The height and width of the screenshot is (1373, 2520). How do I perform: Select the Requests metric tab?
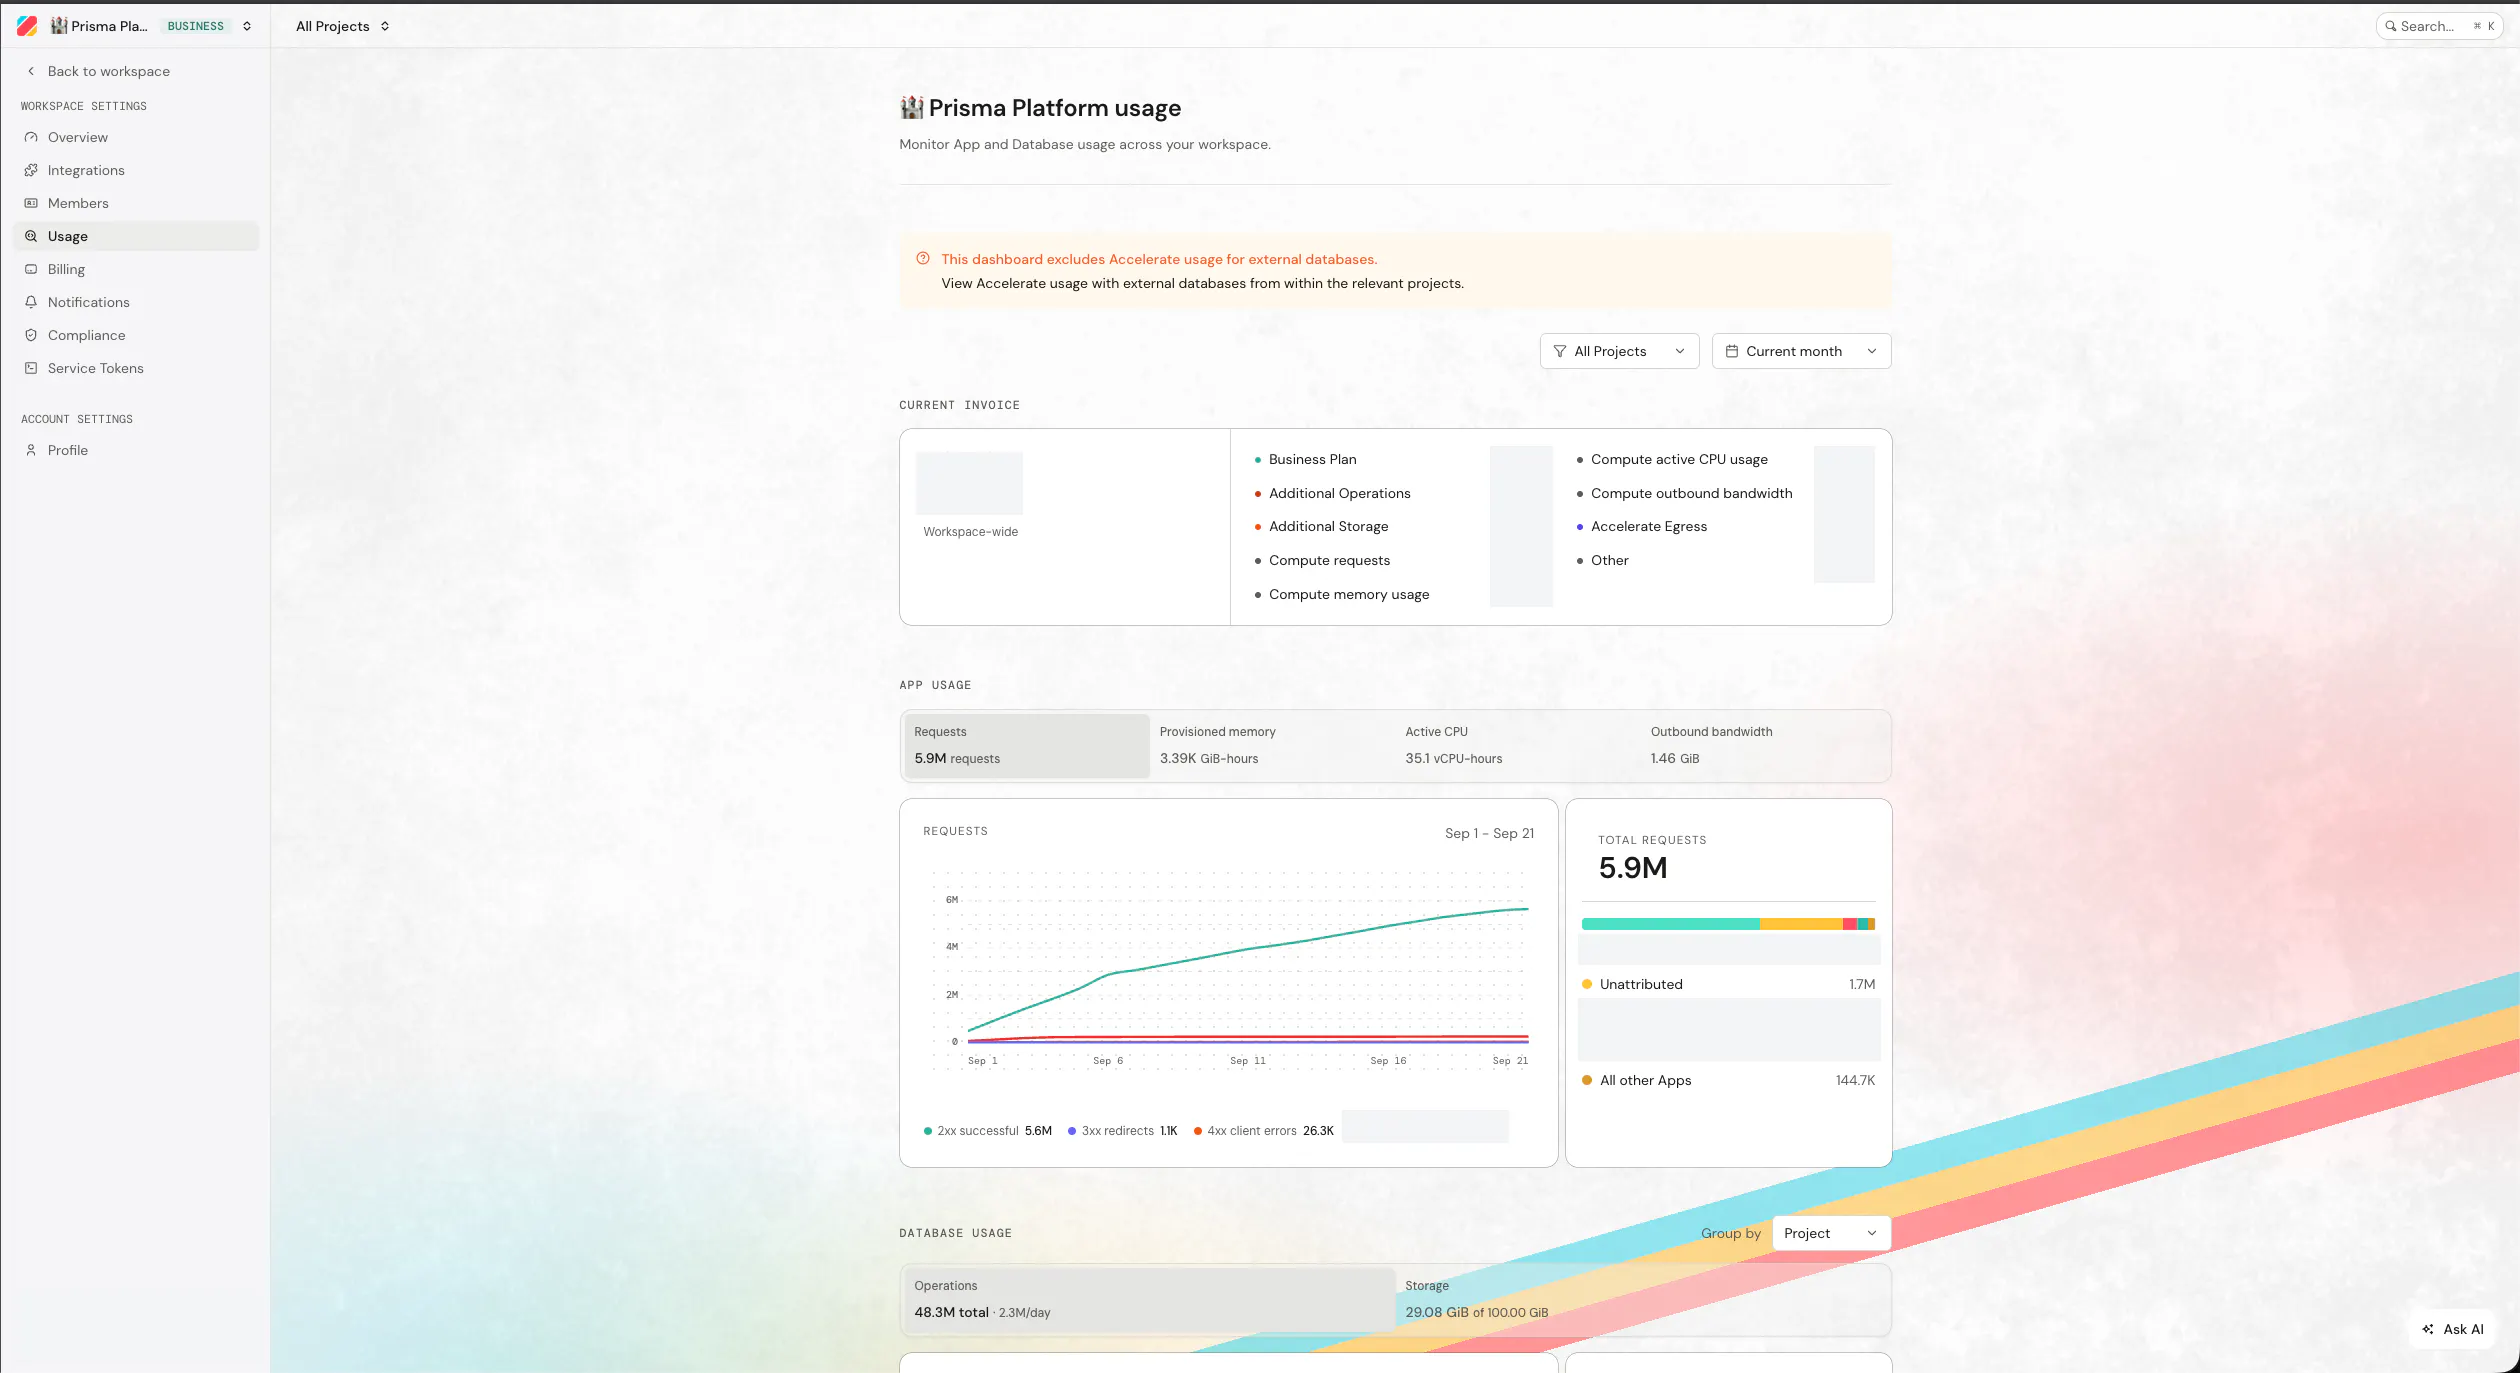point(1027,746)
